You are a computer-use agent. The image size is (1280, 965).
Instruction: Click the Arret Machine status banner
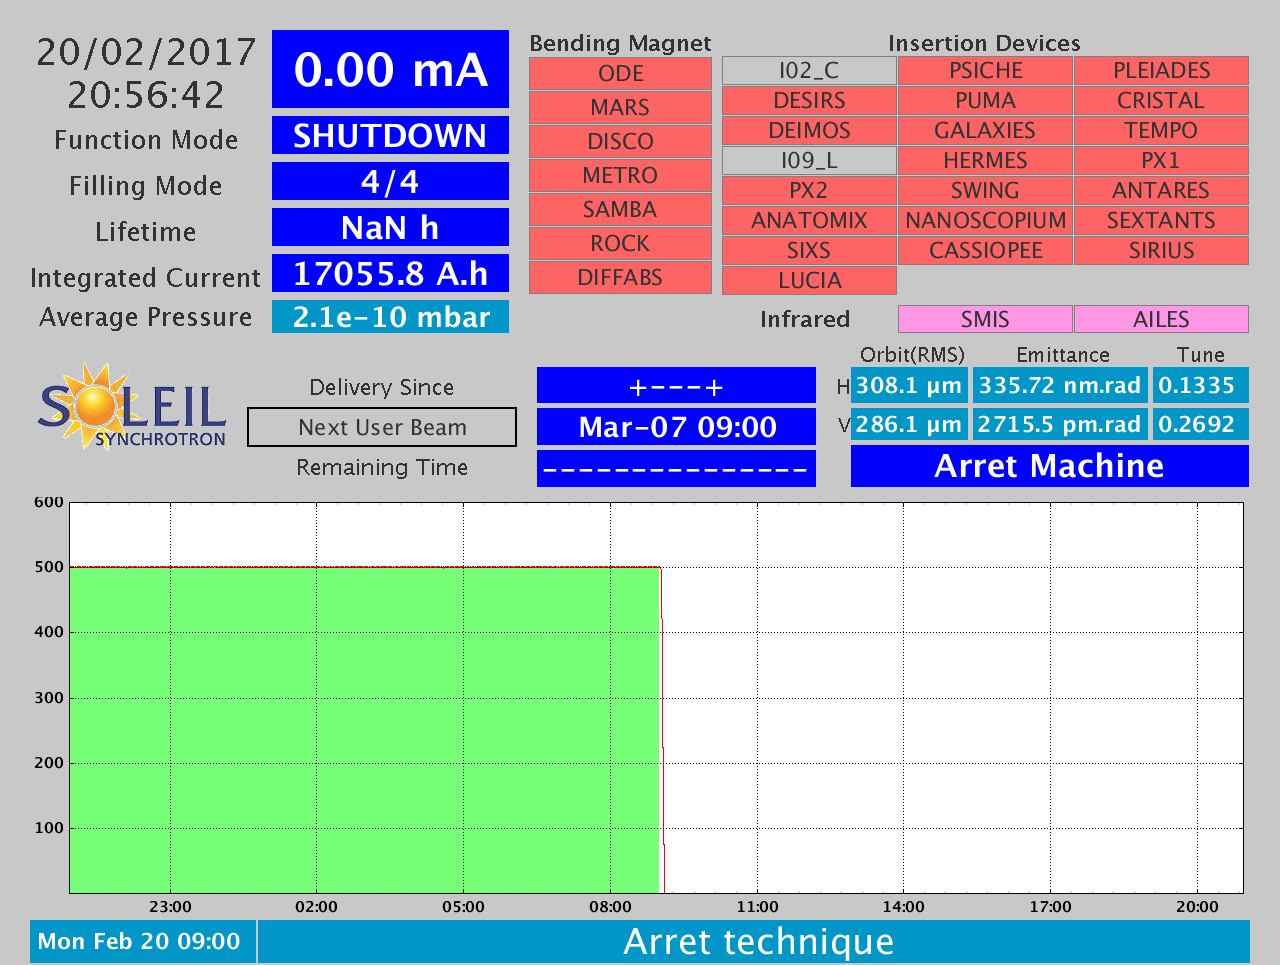(1050, 466)
